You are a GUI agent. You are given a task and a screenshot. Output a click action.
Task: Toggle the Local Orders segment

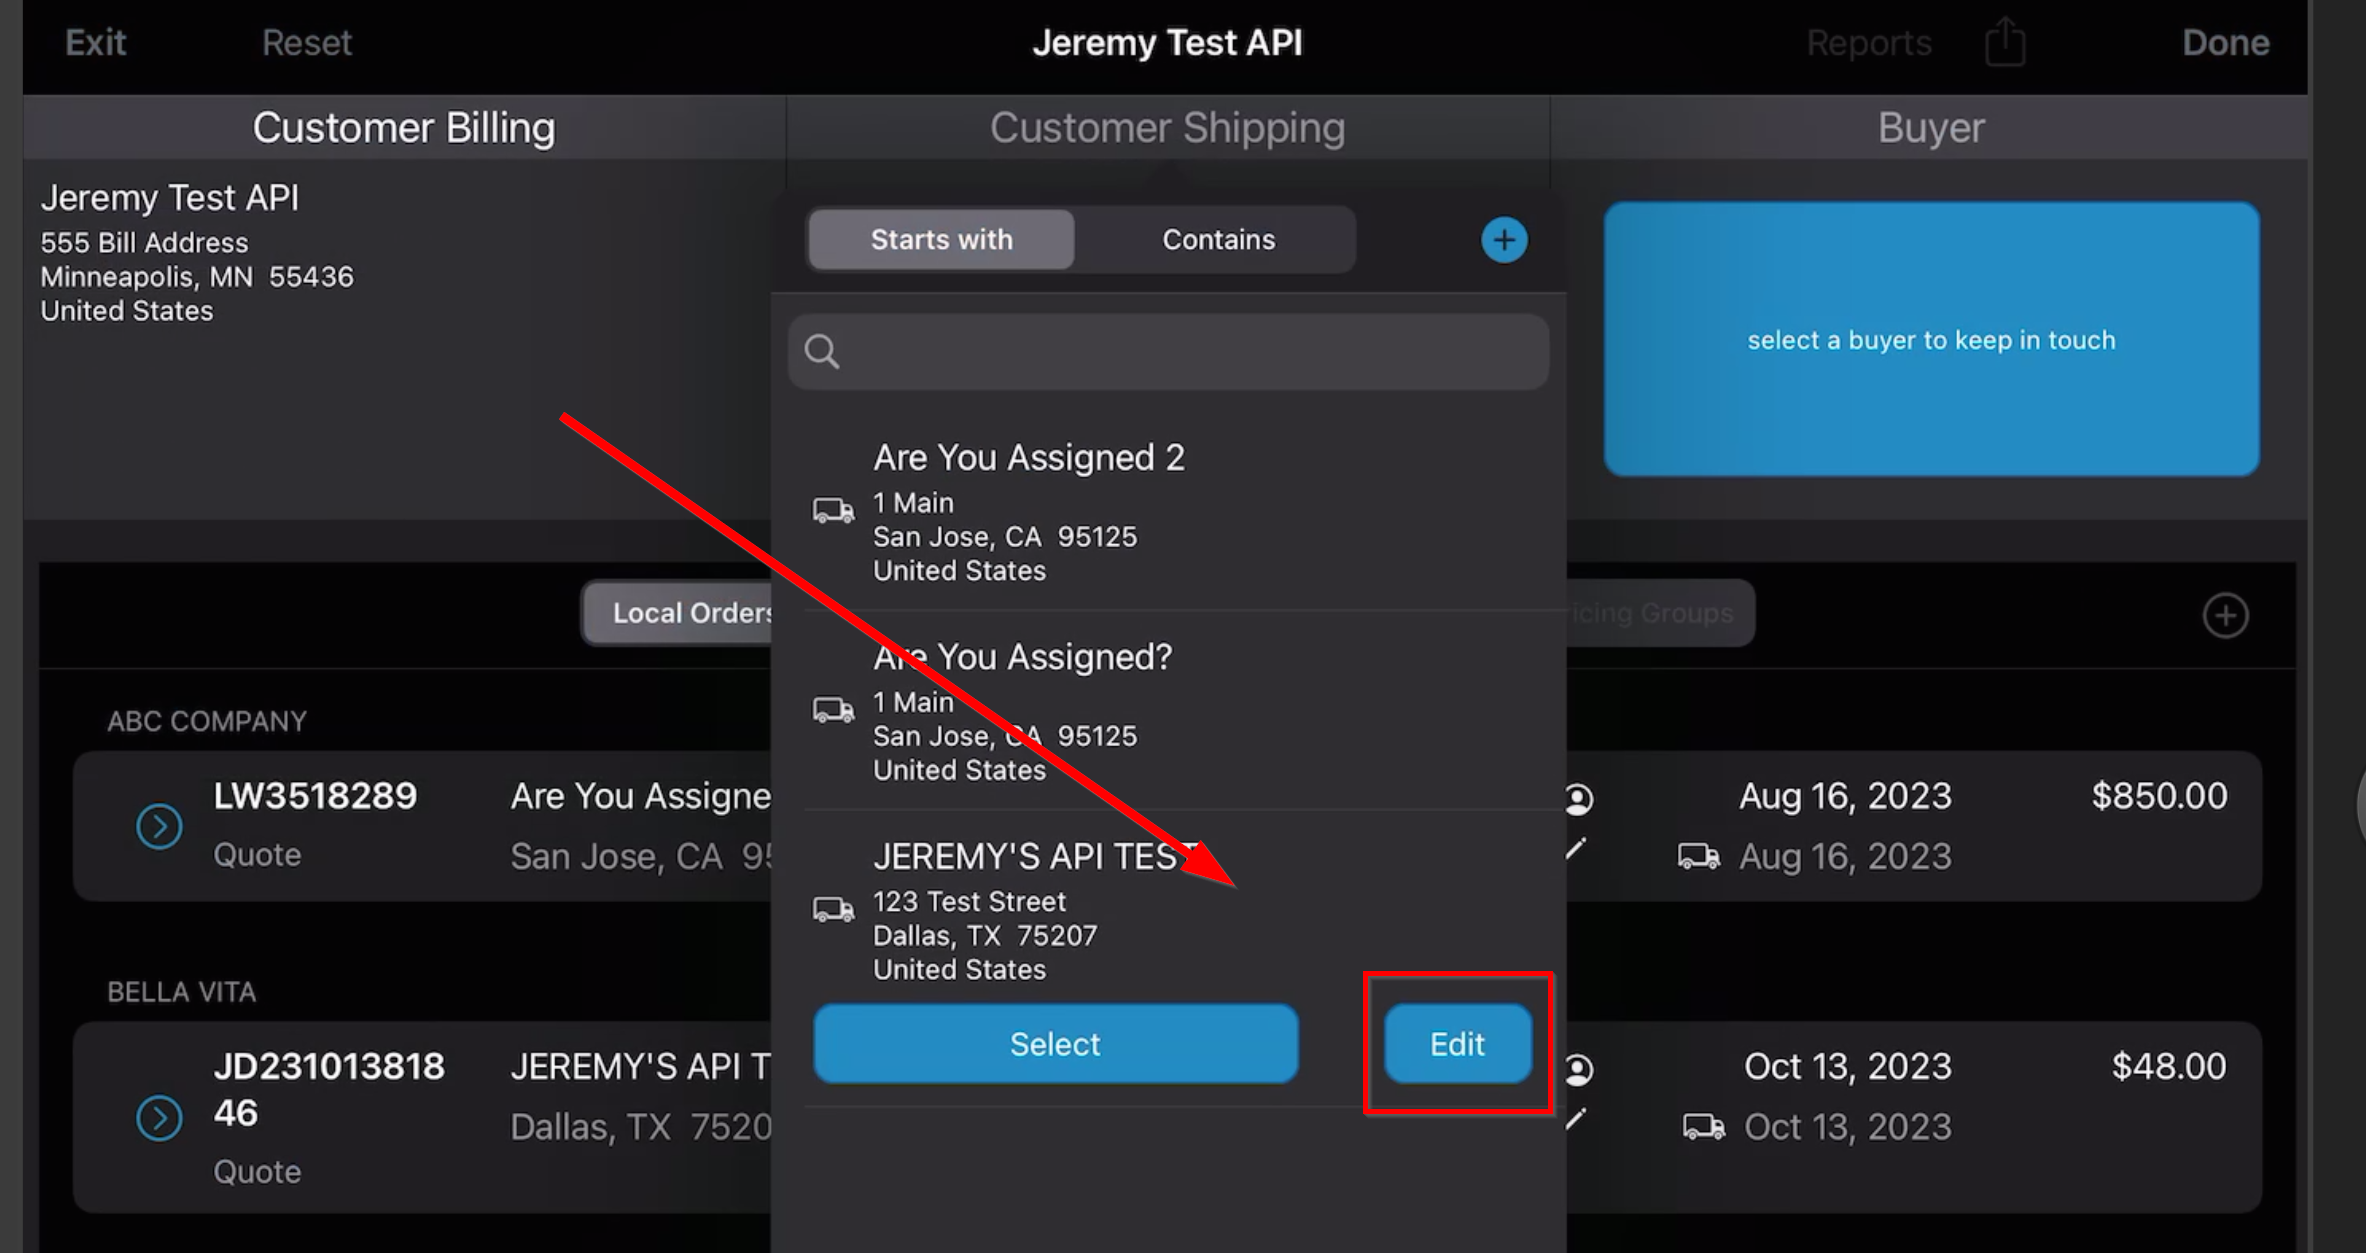pyautogui.click(x=695, y=612)
